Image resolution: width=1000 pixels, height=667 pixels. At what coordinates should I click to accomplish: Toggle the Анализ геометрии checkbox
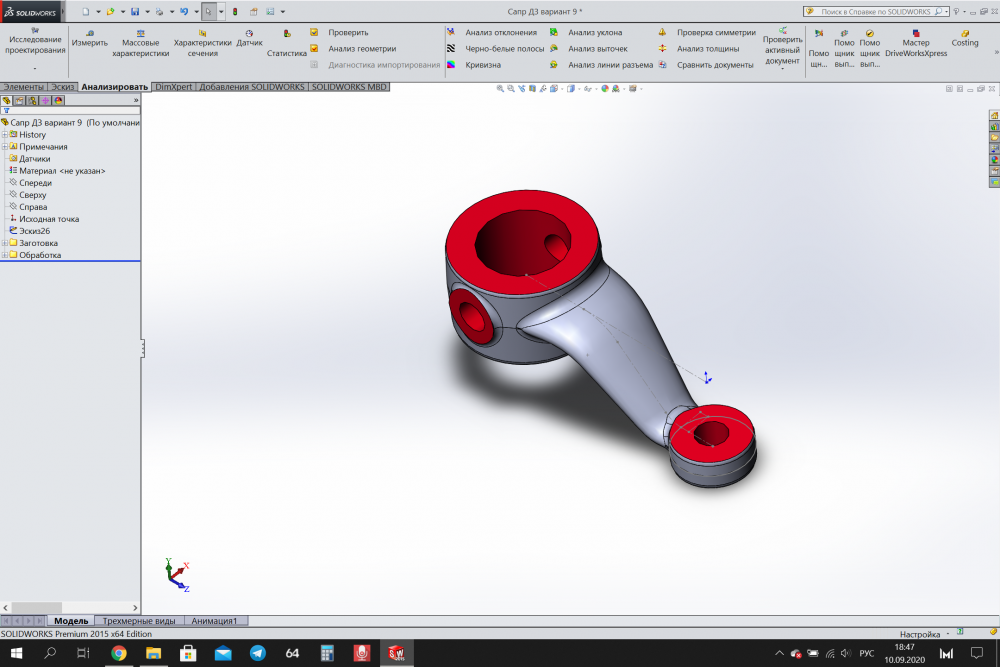coord(314,48)
